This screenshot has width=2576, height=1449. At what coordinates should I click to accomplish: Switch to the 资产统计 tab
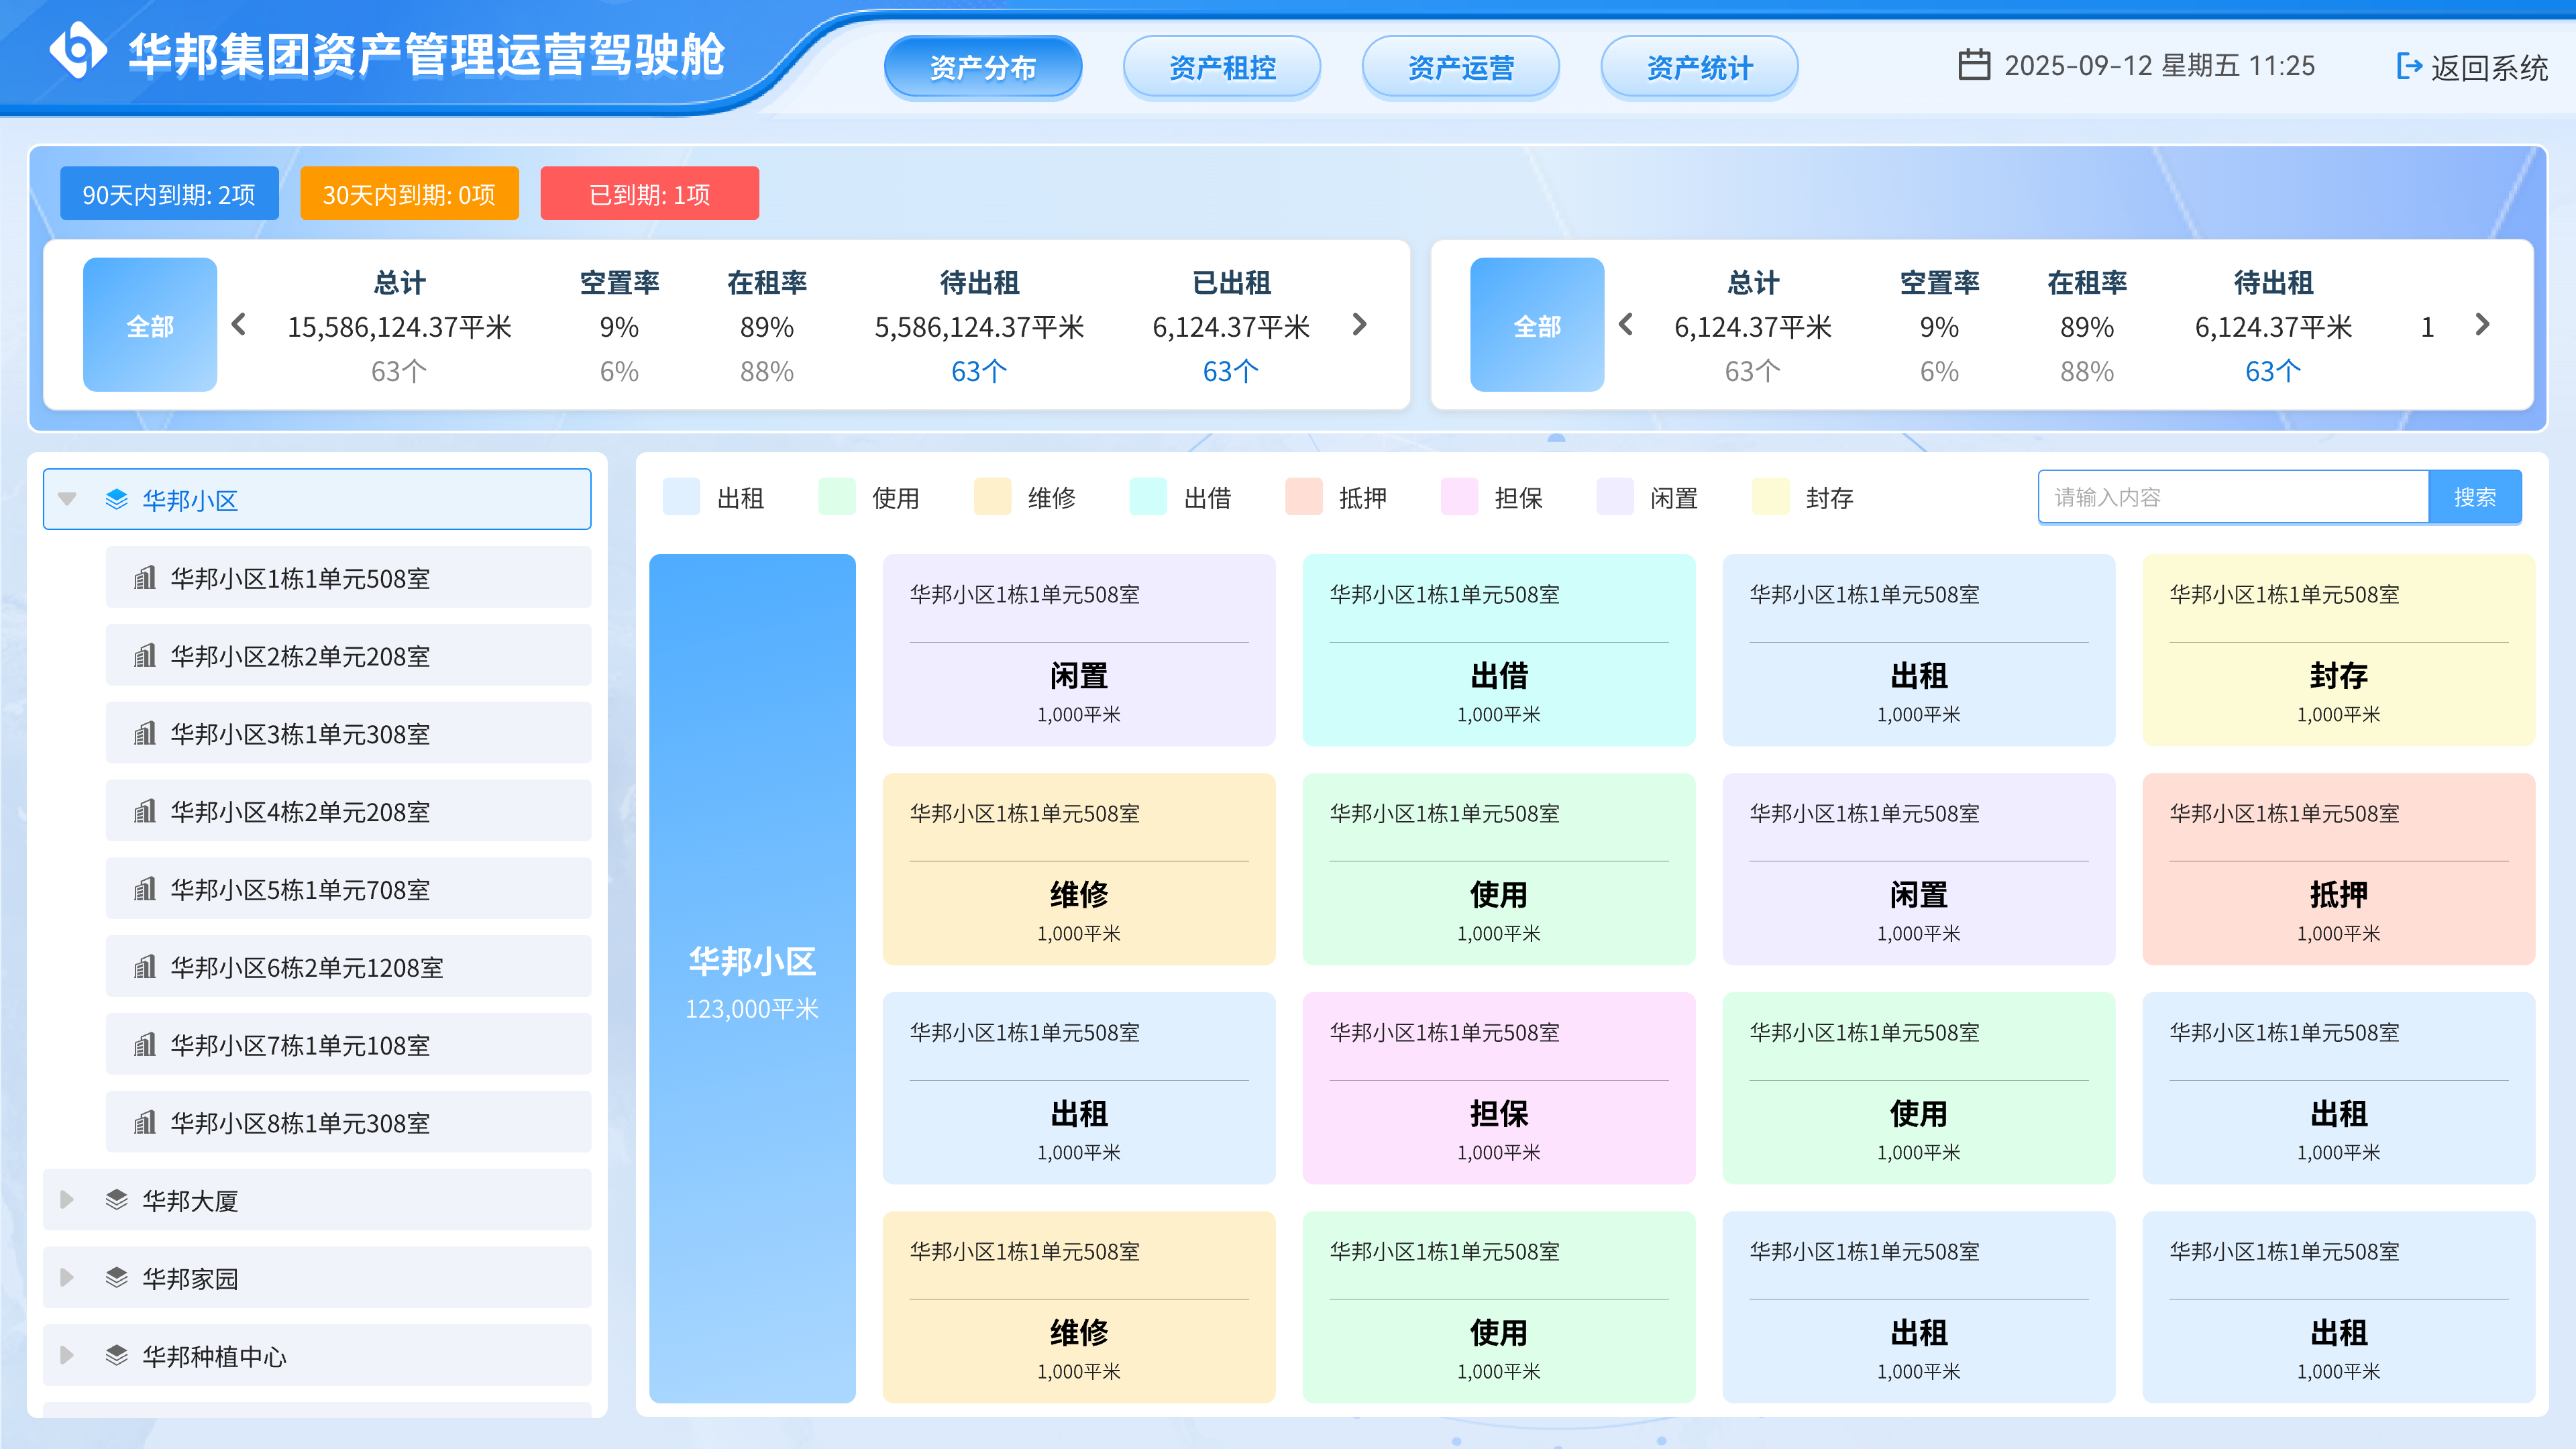1699,66
